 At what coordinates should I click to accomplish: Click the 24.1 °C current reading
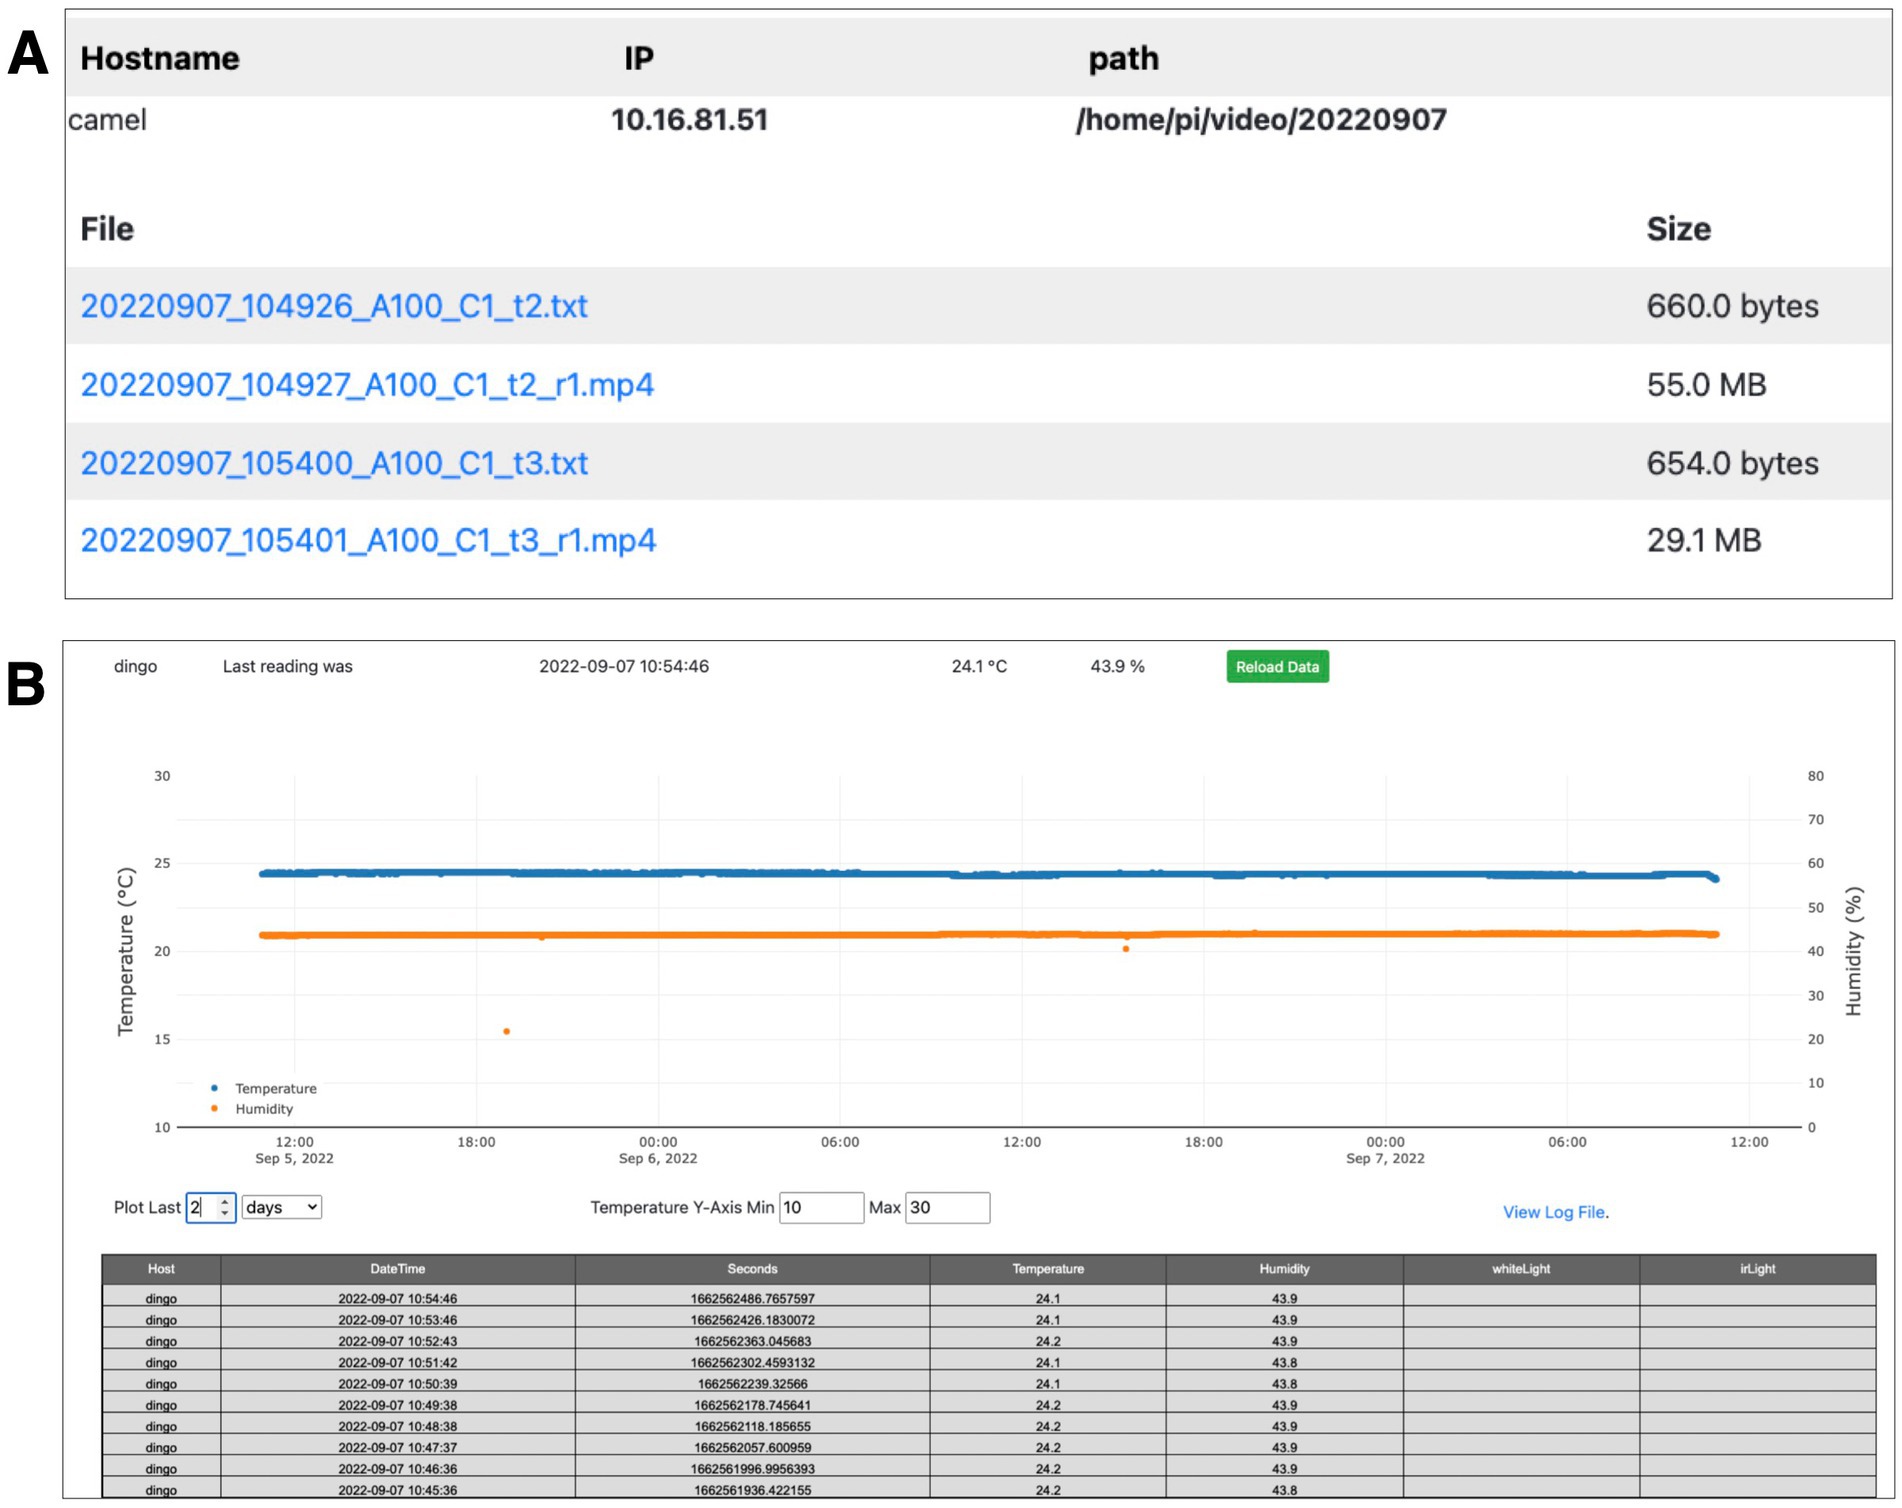[979, 667]
